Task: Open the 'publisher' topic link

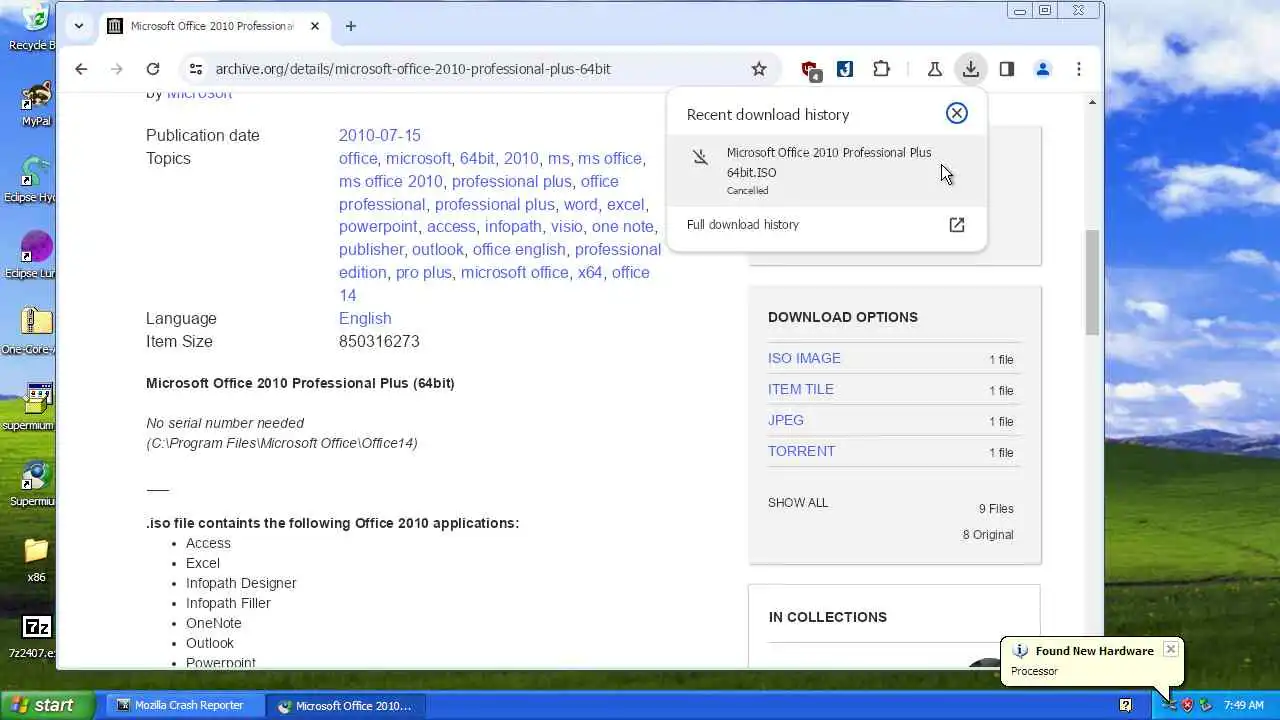Action: pyautogui.click(x=370, y=249)
